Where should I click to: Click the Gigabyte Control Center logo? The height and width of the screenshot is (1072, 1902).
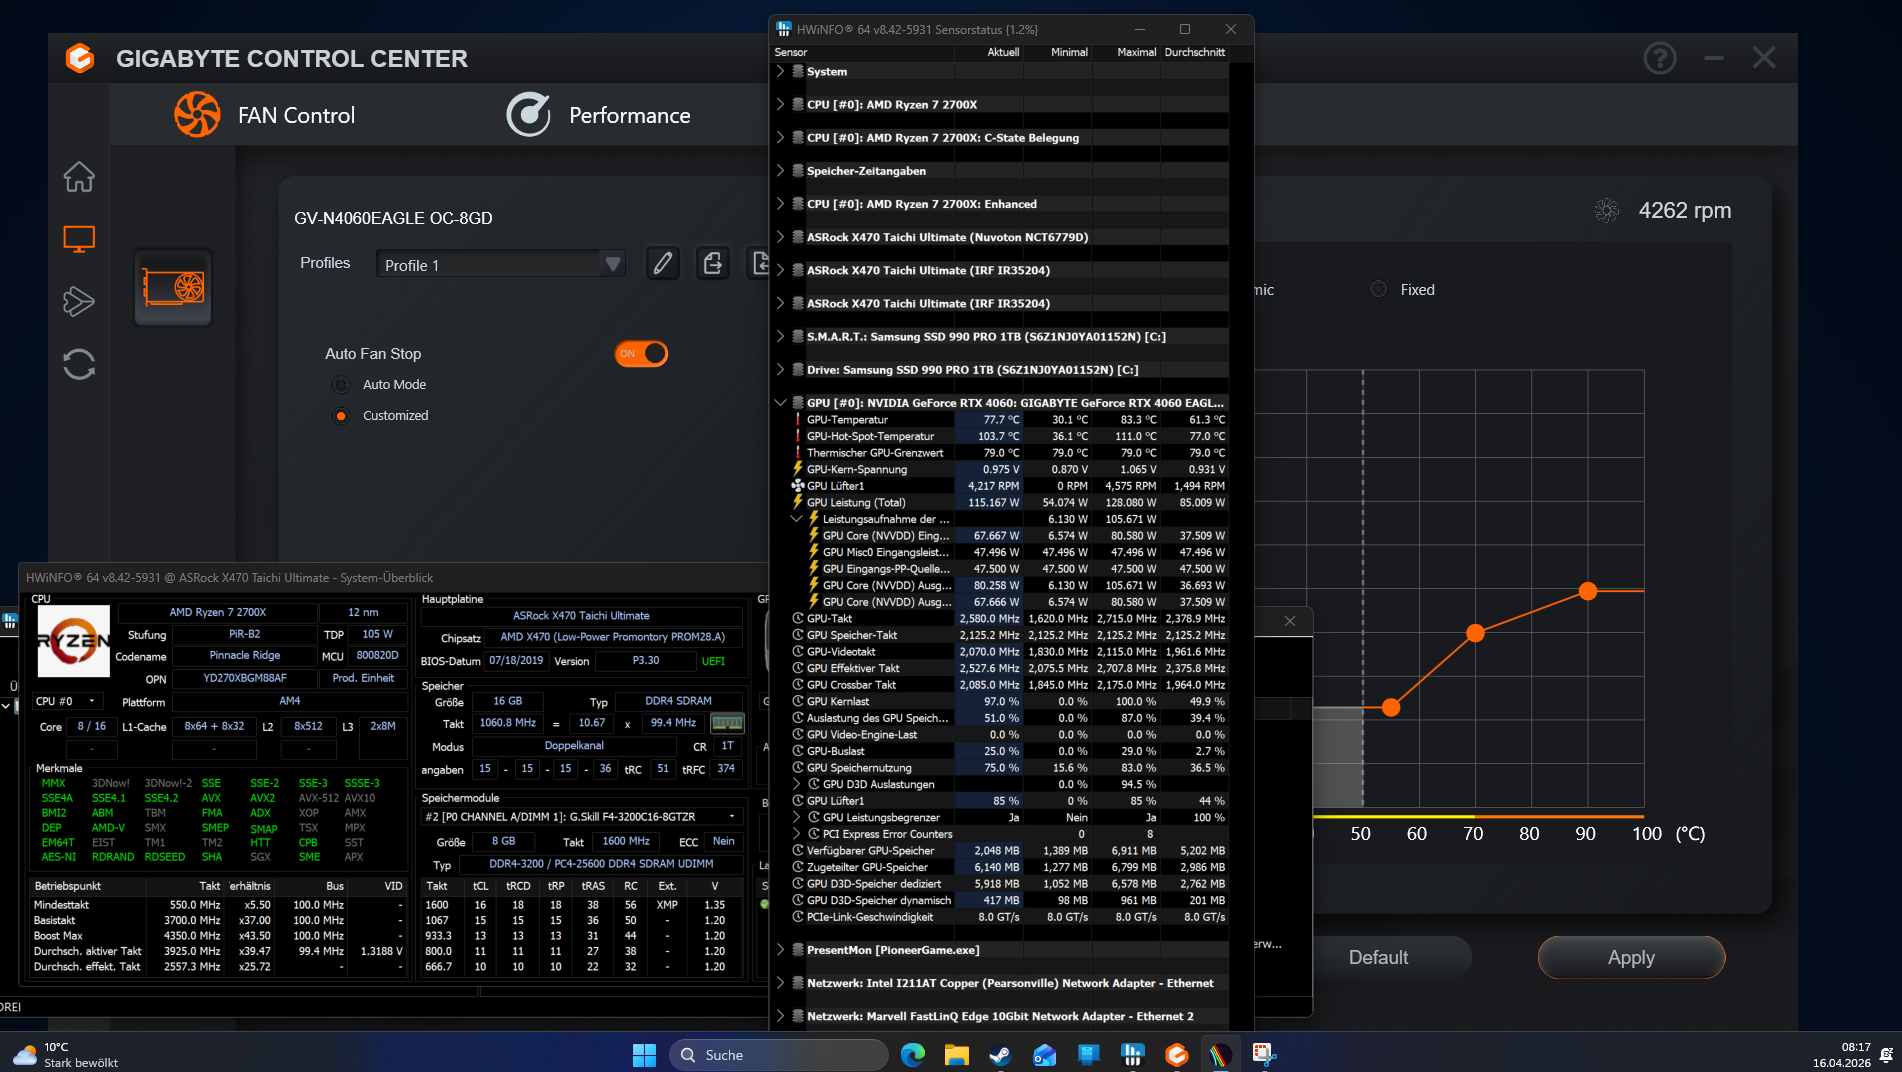coord(80,58)
